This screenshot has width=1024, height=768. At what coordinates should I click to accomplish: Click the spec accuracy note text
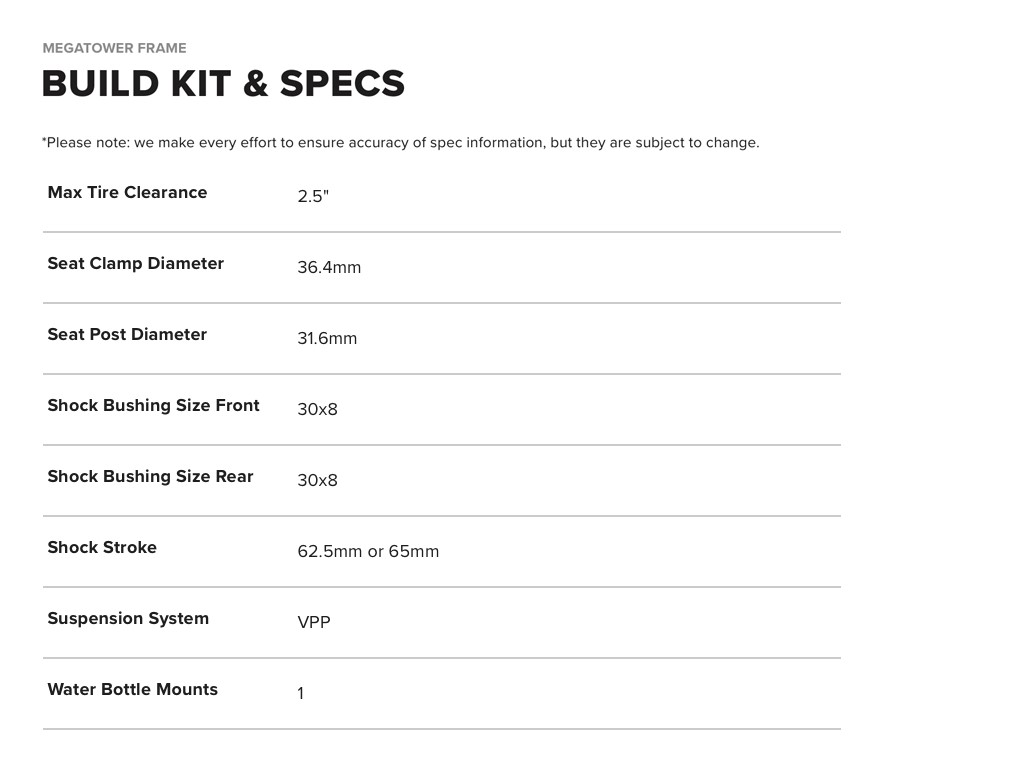coord(400,143)
